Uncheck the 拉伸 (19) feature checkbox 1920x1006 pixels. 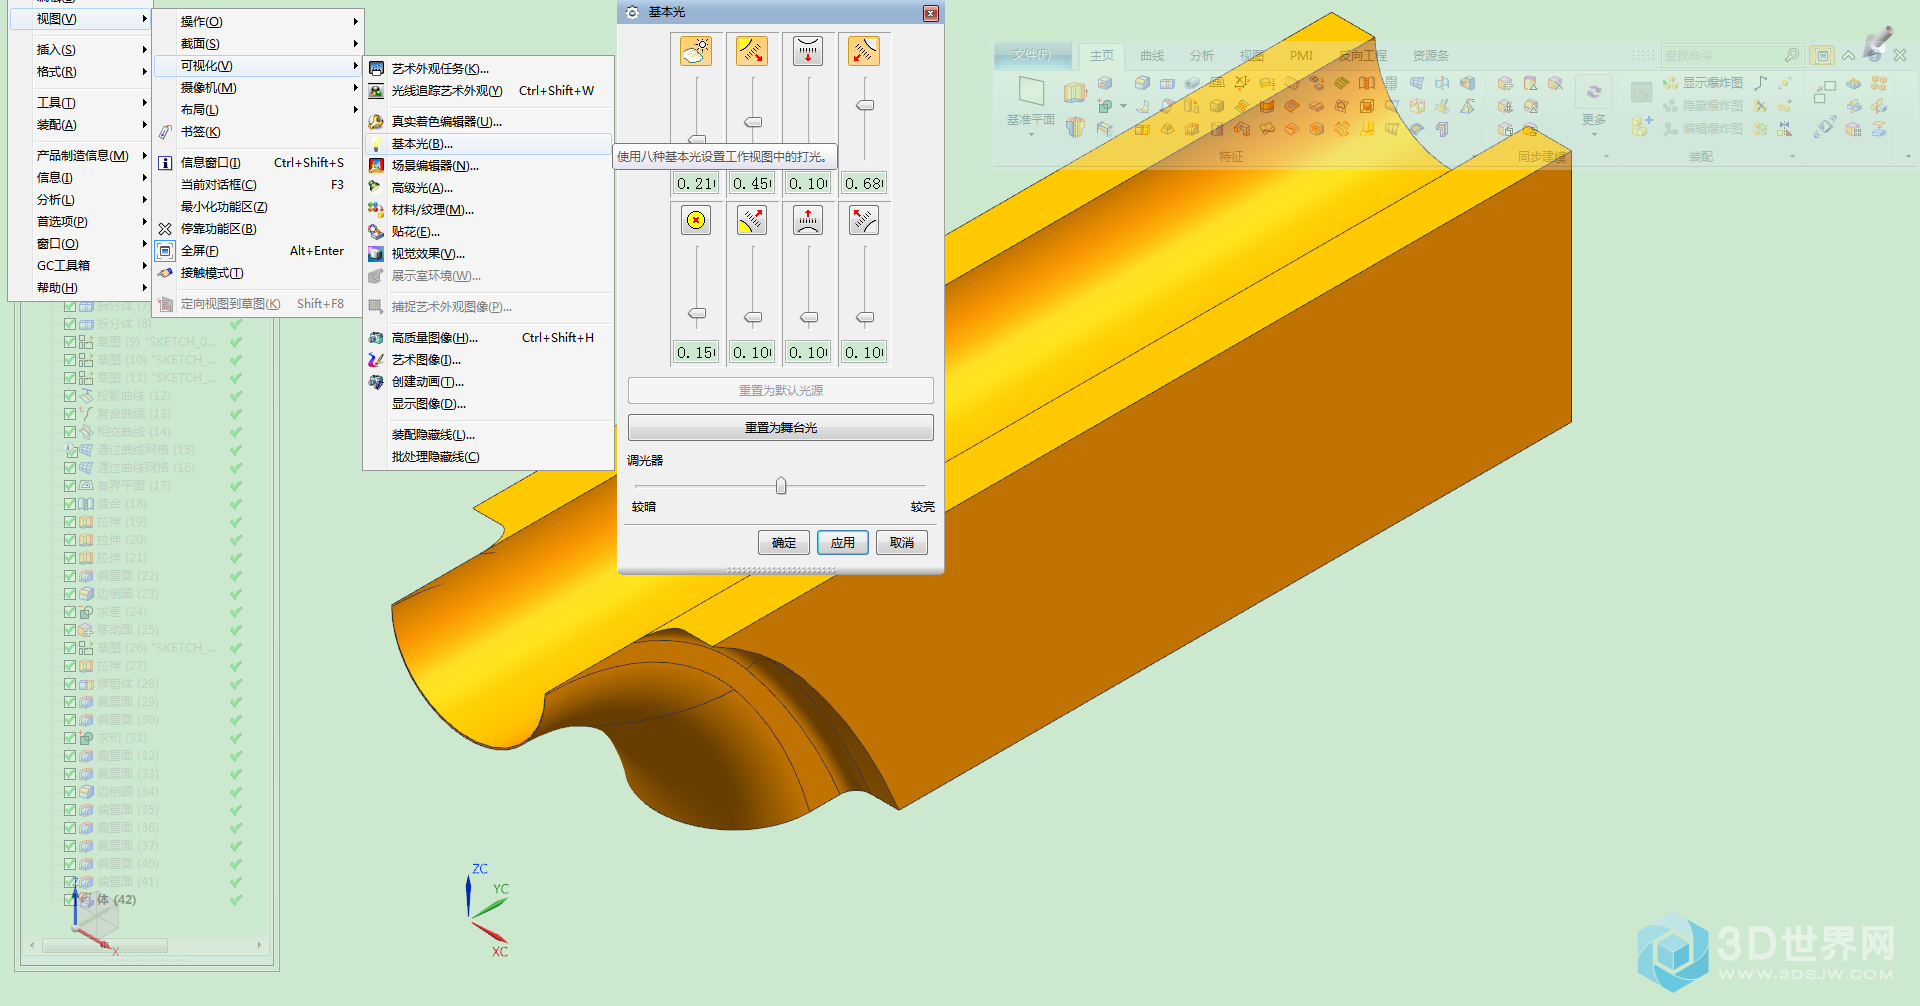pos(70,522)
